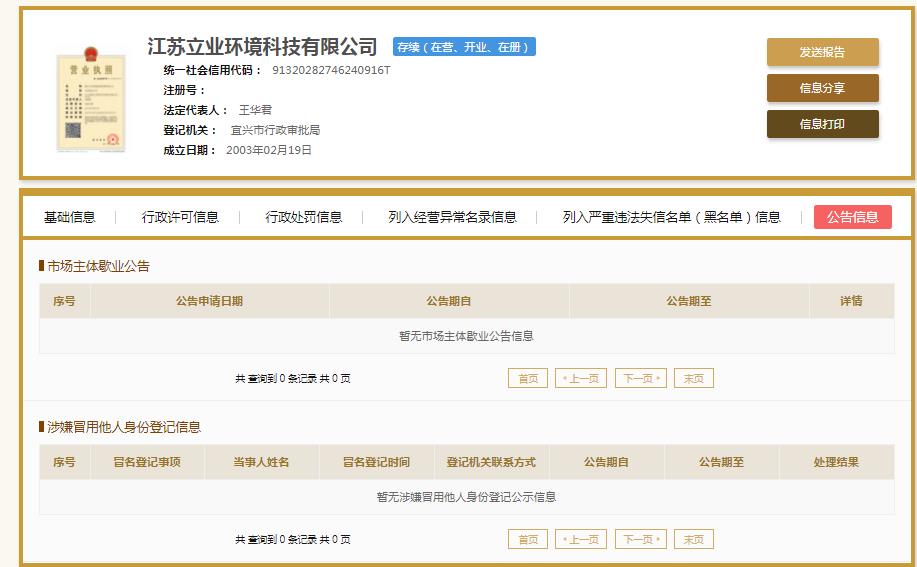Click 下一页 under 涉嫌冒用他人身份 table
This screenshot has height=567, width=917.
pos(641,539)
